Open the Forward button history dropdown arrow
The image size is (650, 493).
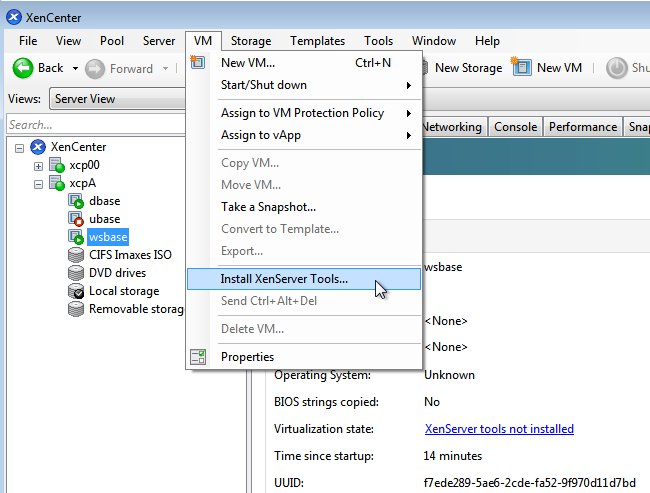click(165, 68)
